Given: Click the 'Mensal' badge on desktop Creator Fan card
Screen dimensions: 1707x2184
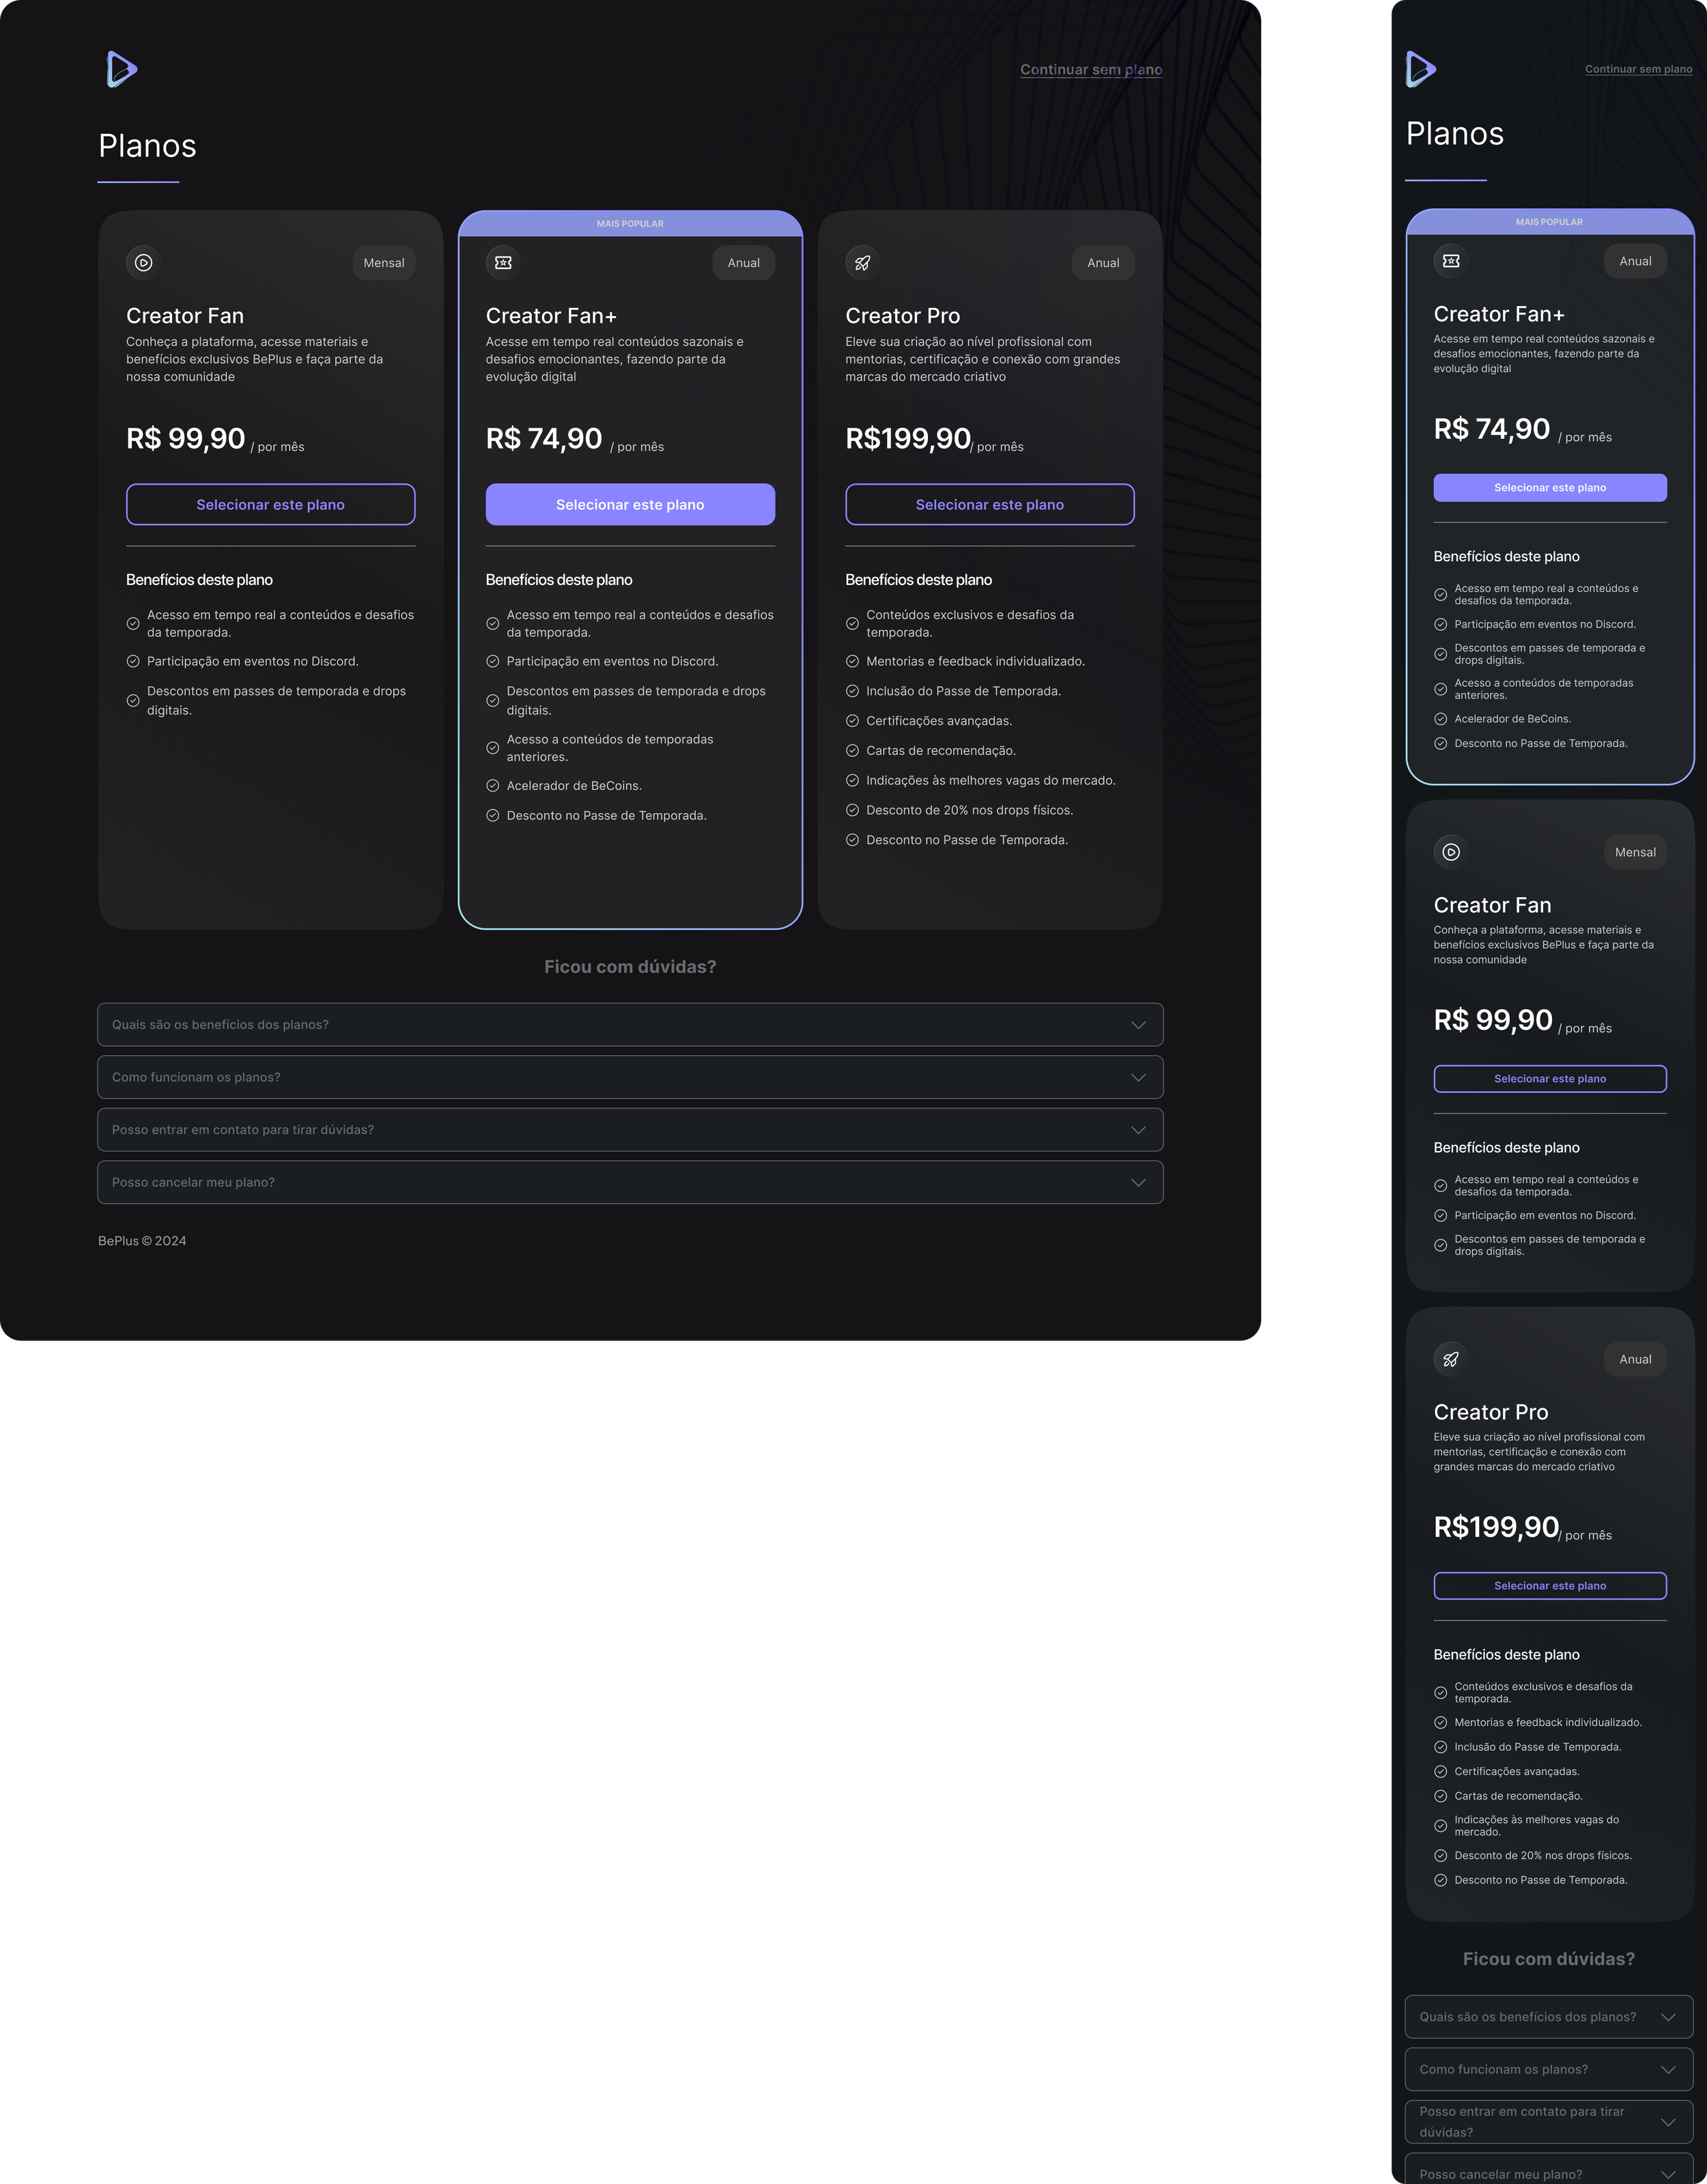Looking at the screenshot, I should click(384, 263).
